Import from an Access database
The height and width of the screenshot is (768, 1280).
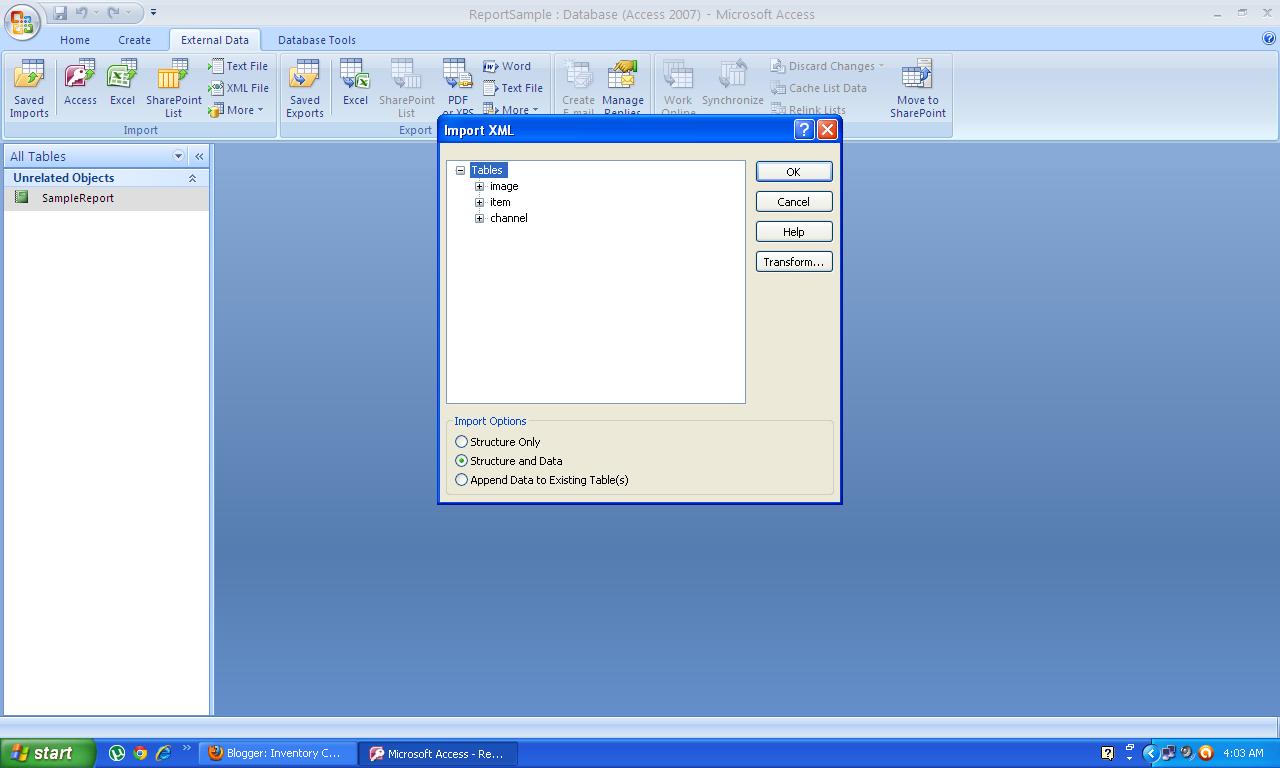pyautogui.click(x=80, y=83)
